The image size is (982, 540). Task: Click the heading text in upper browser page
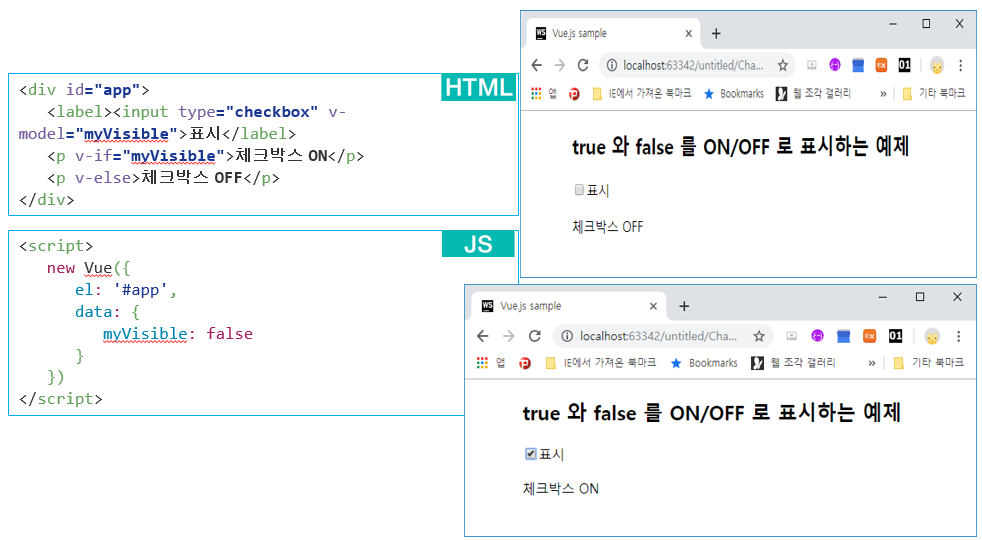pos(740,146)
